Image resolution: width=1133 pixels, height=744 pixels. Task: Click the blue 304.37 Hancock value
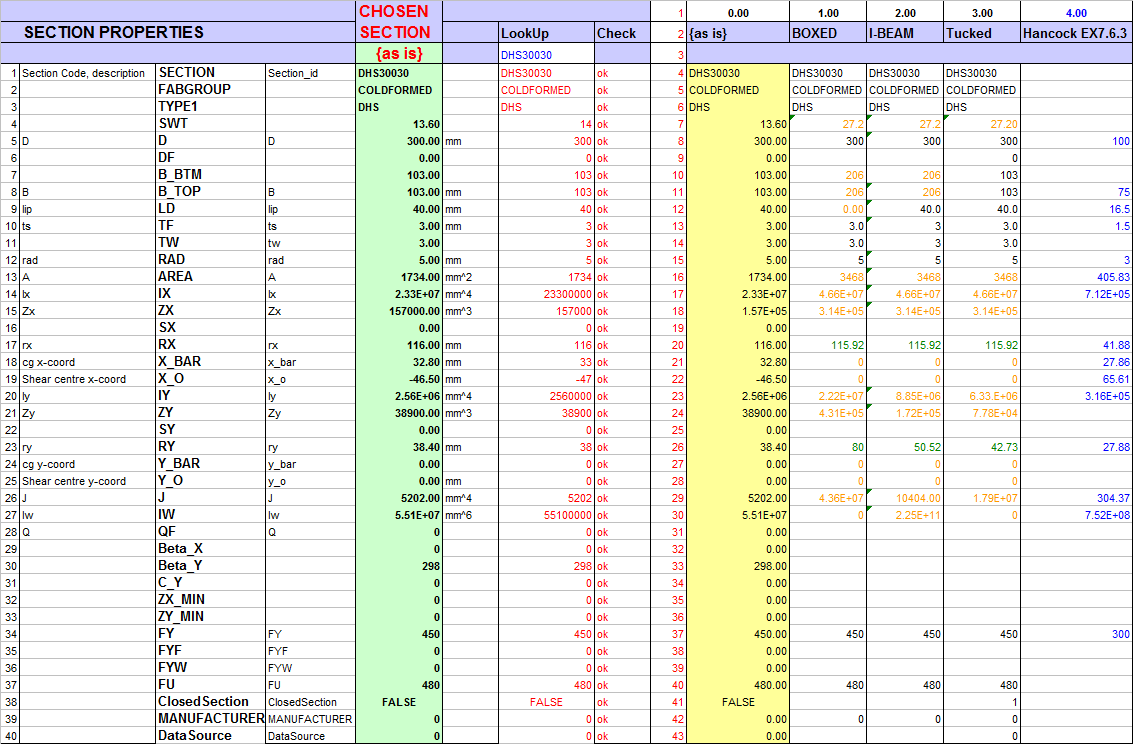1076,498
